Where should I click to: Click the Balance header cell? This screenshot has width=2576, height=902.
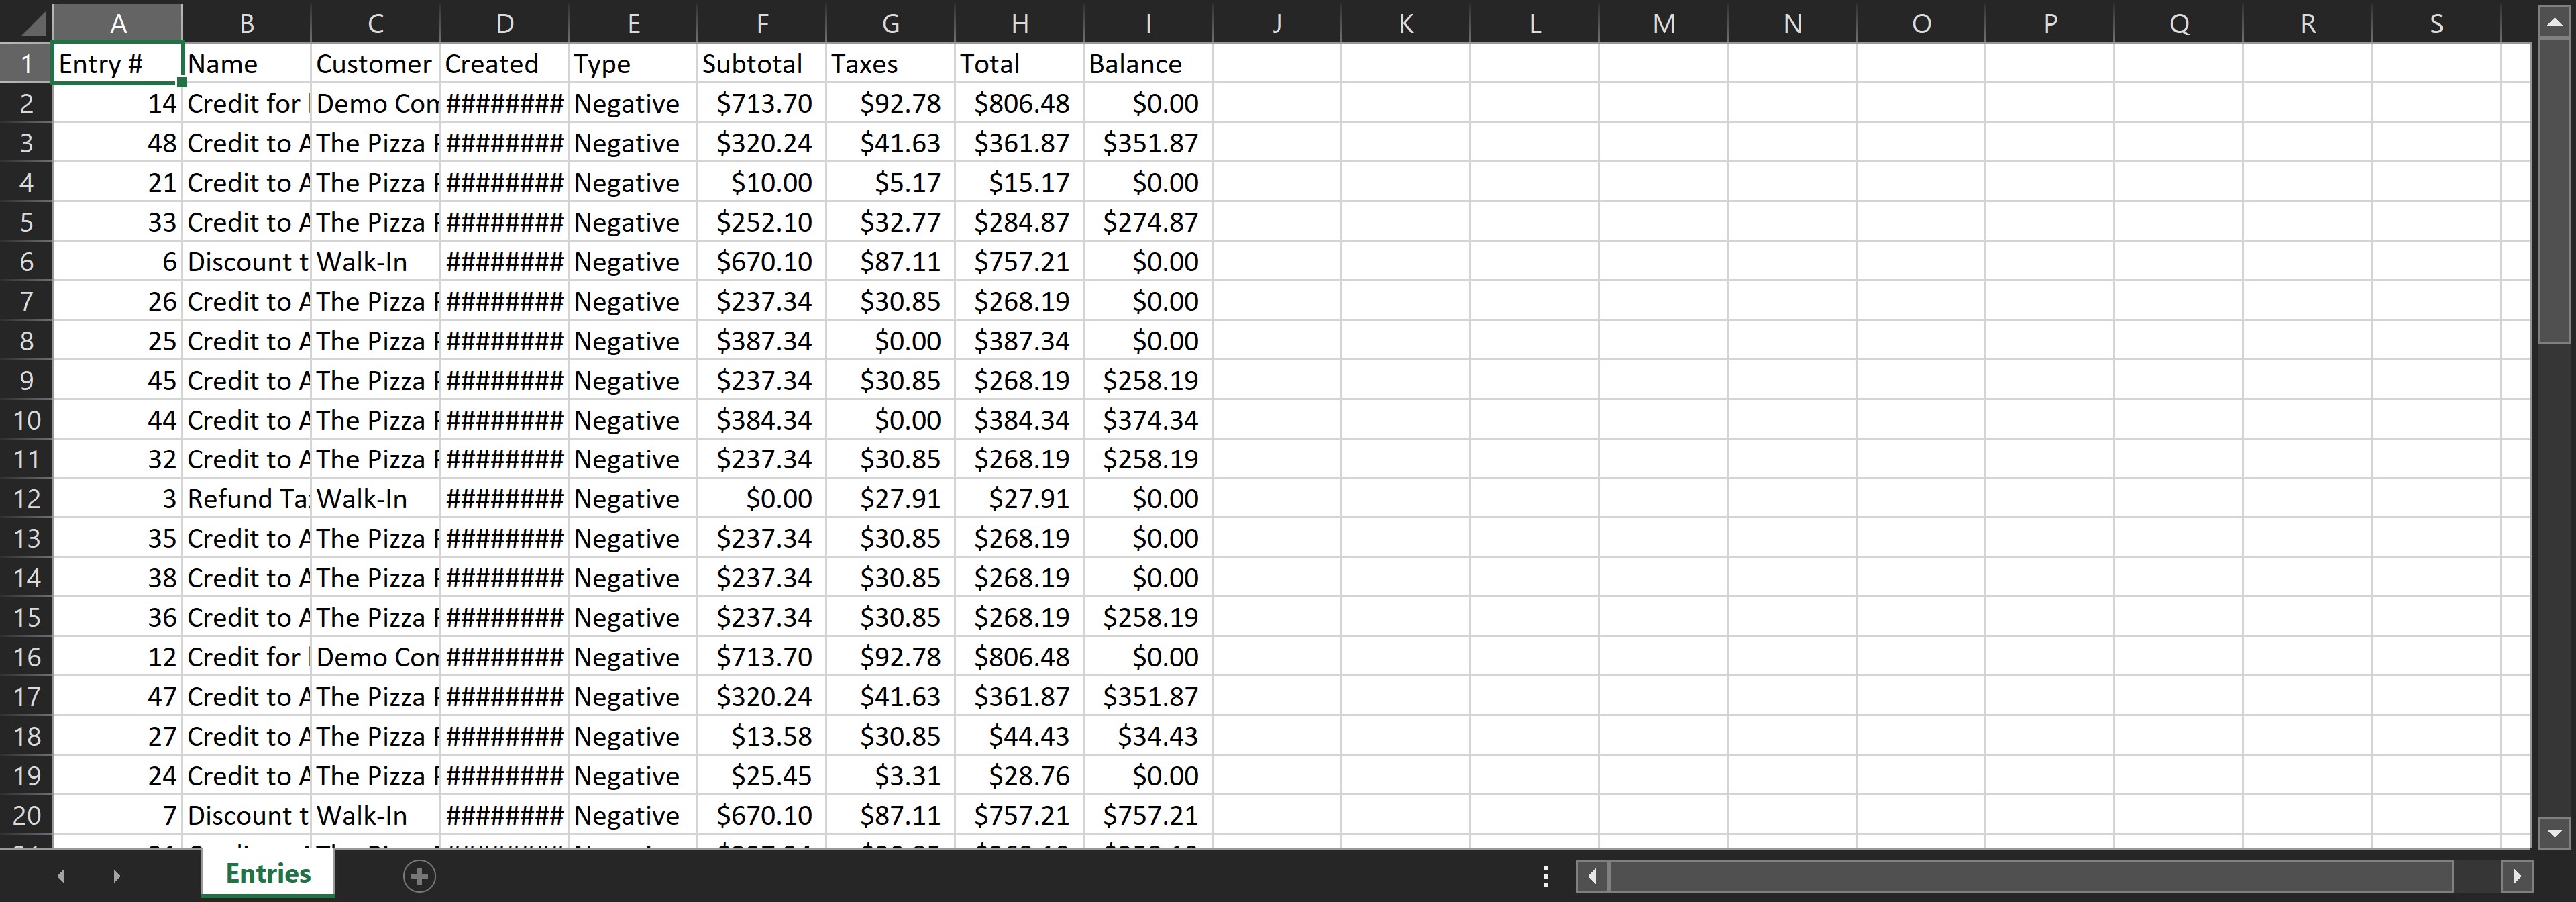[x=1147, y=64]
